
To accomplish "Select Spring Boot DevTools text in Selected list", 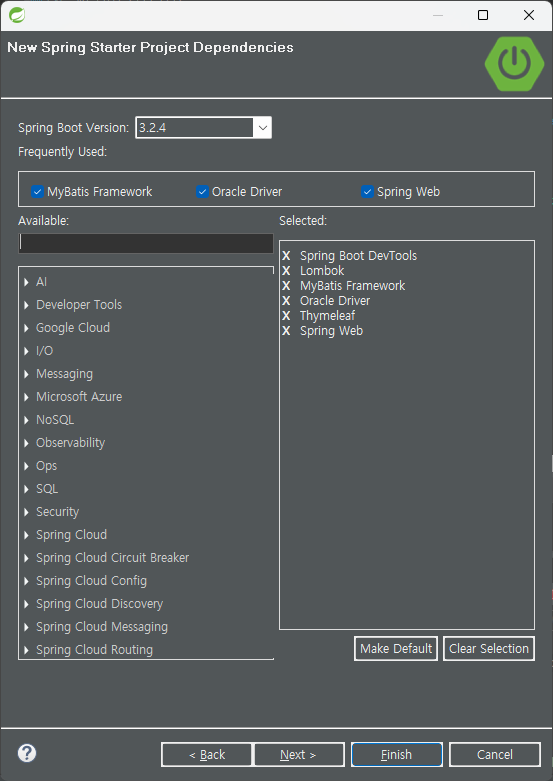I will point(358,256).
